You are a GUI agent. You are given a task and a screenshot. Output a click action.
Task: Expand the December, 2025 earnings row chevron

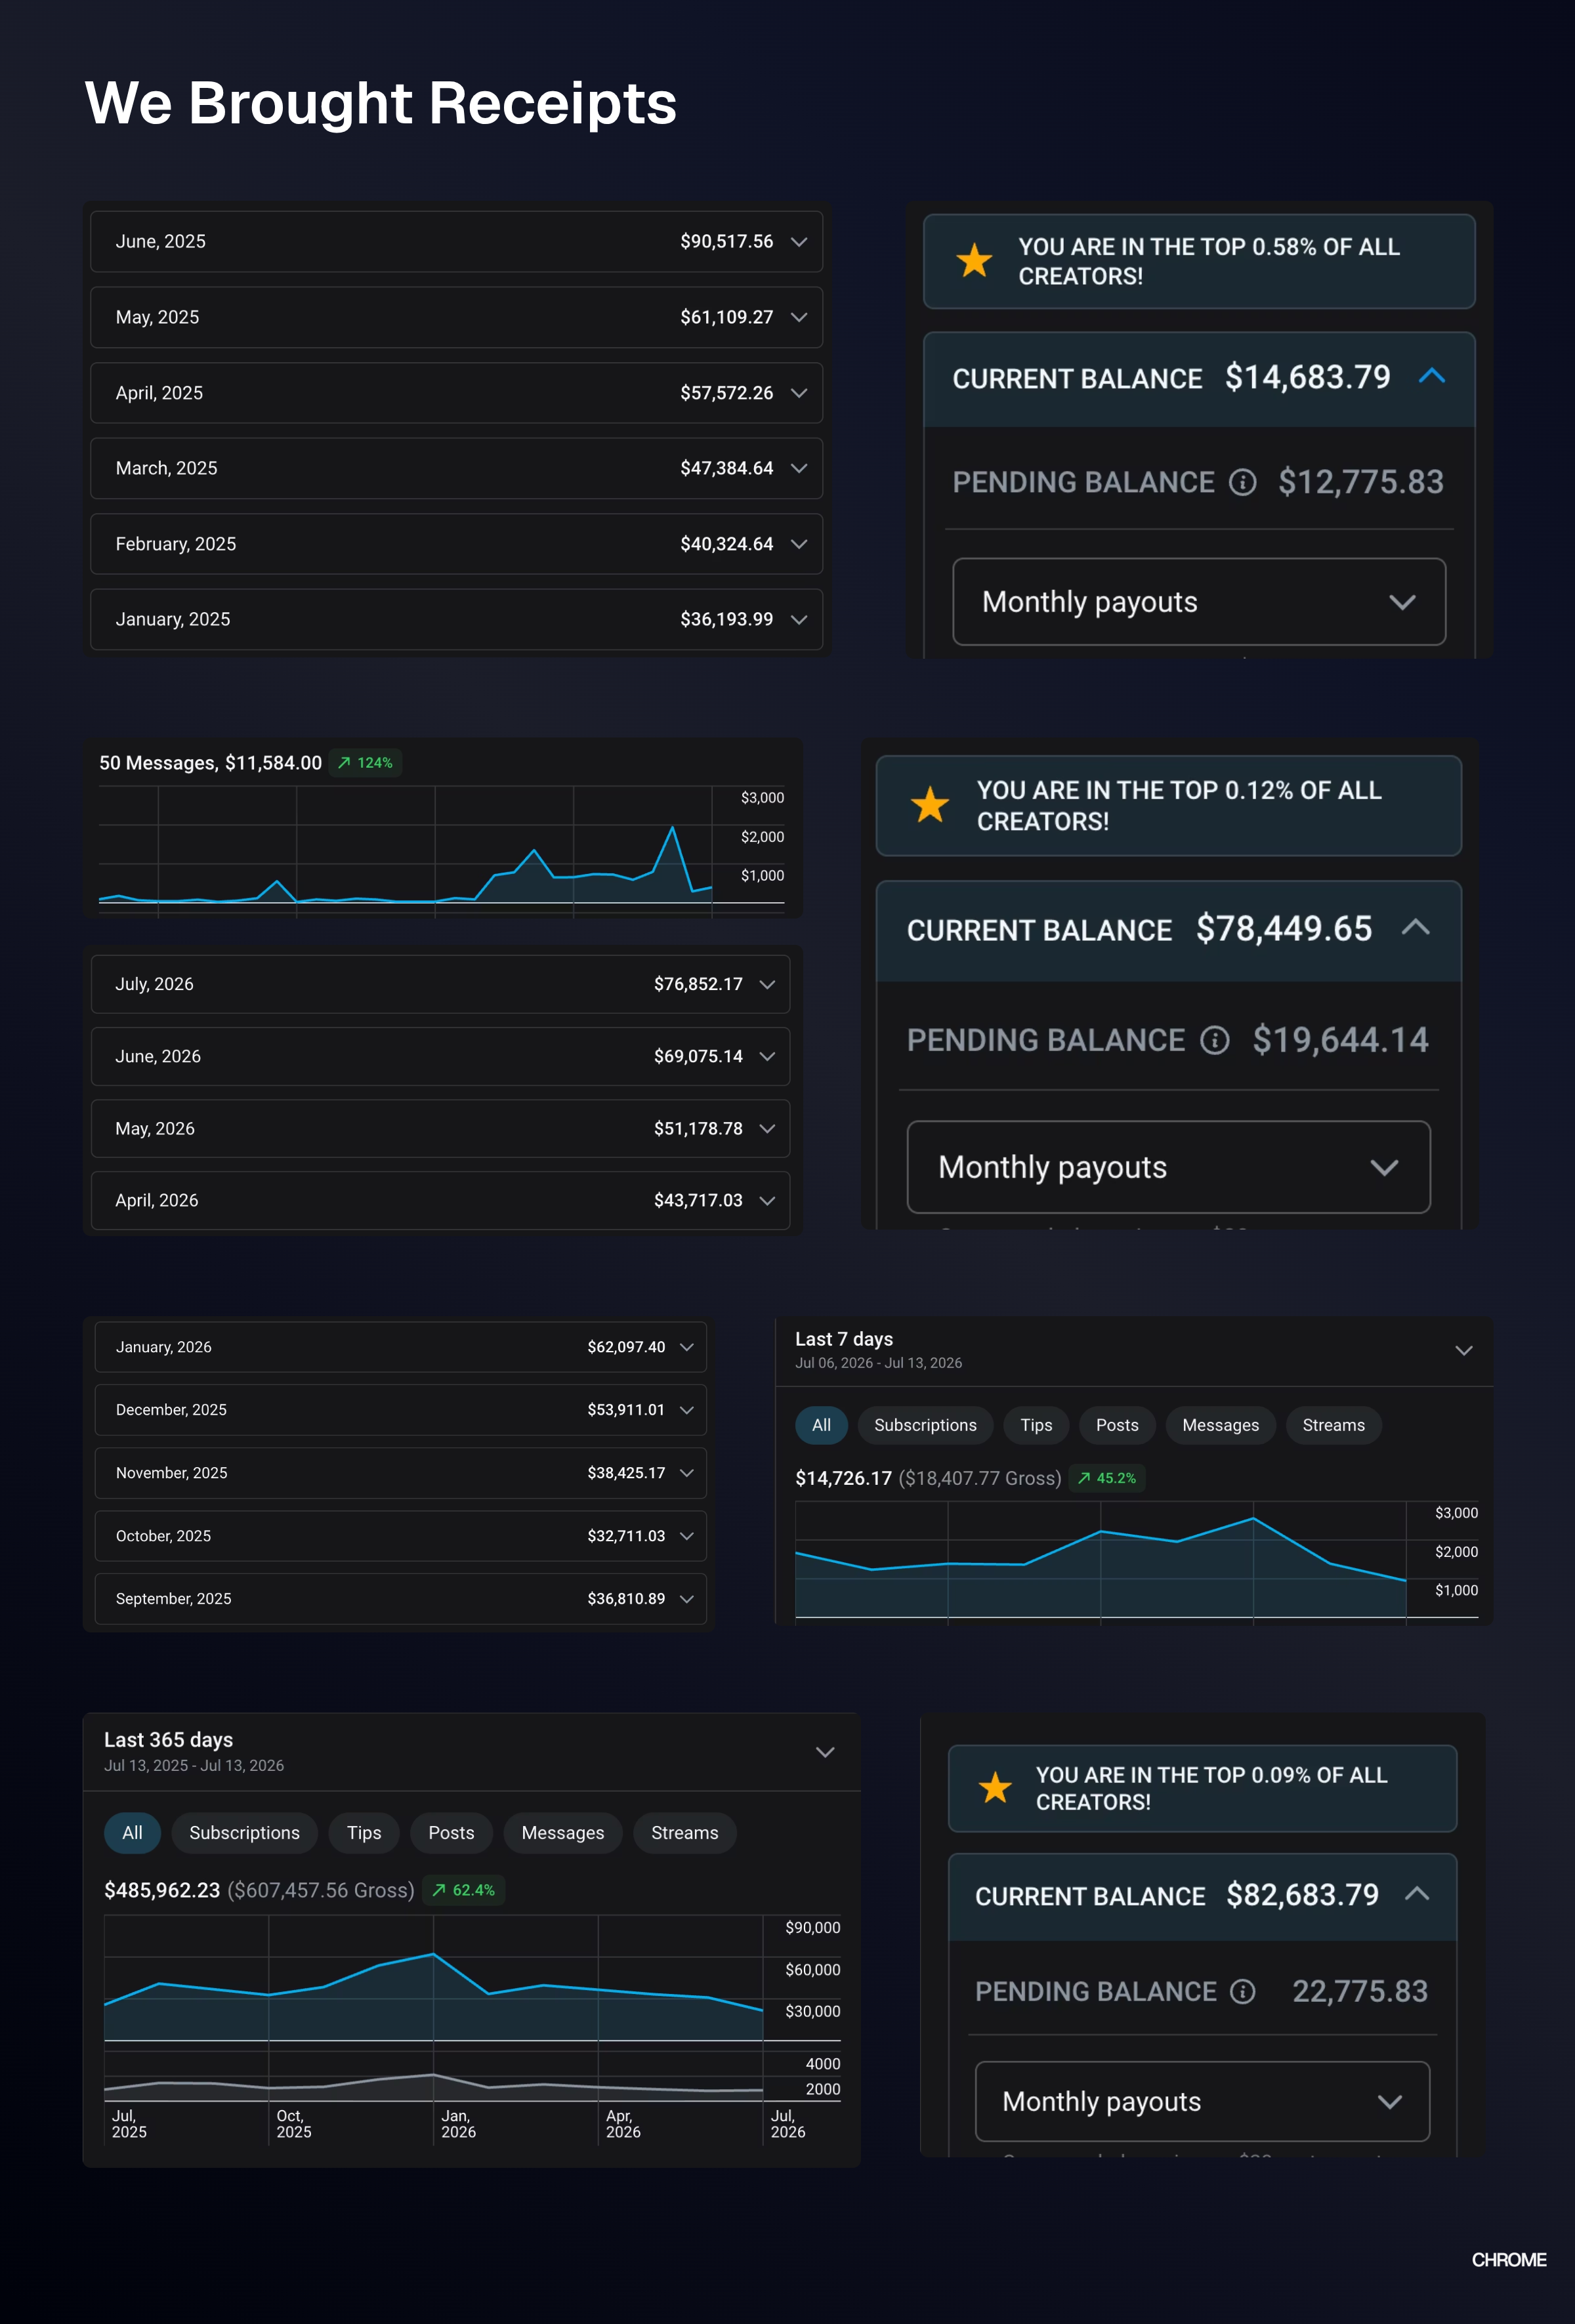[x=687, y=1410]
